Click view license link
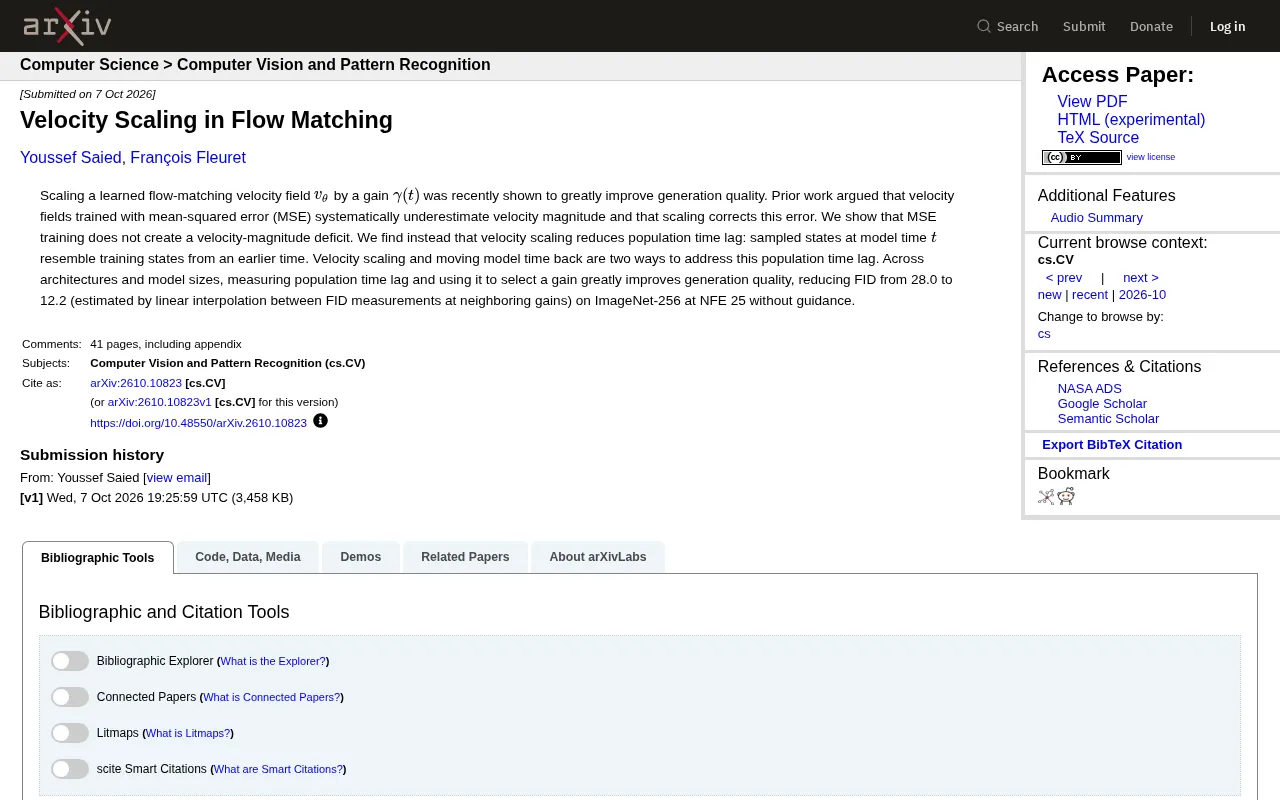1280x800 pixels. point(1151,157)
